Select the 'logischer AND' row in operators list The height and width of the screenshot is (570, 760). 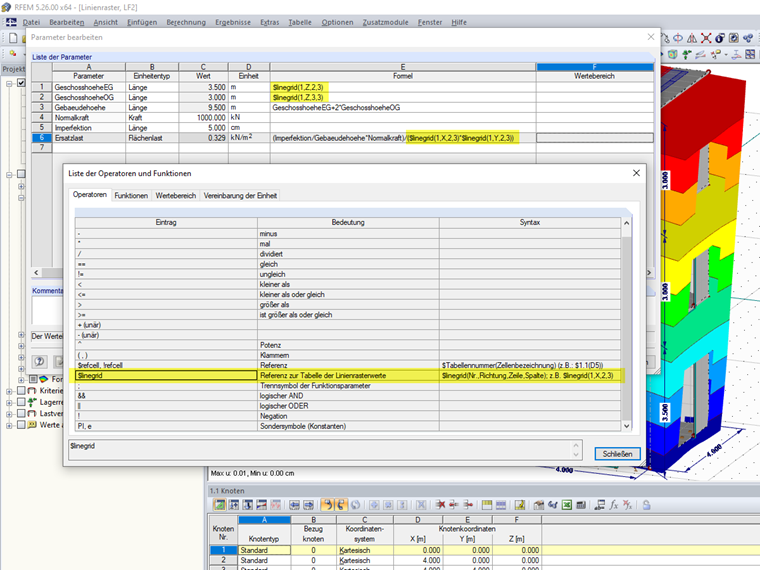pos(348,396)
